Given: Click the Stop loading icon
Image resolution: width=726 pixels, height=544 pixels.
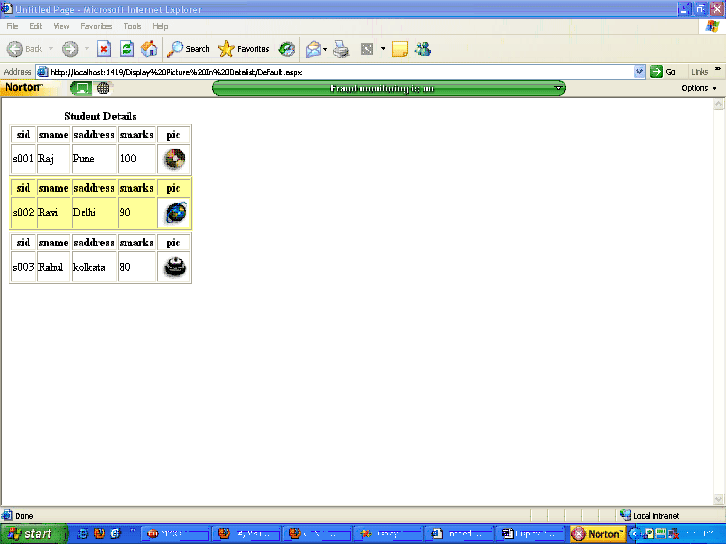Looking at the screenshot, I should (x=104, y=49).
